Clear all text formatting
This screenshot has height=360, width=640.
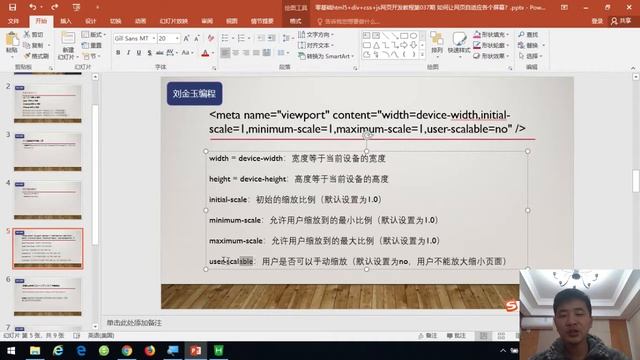pos(211,38)
